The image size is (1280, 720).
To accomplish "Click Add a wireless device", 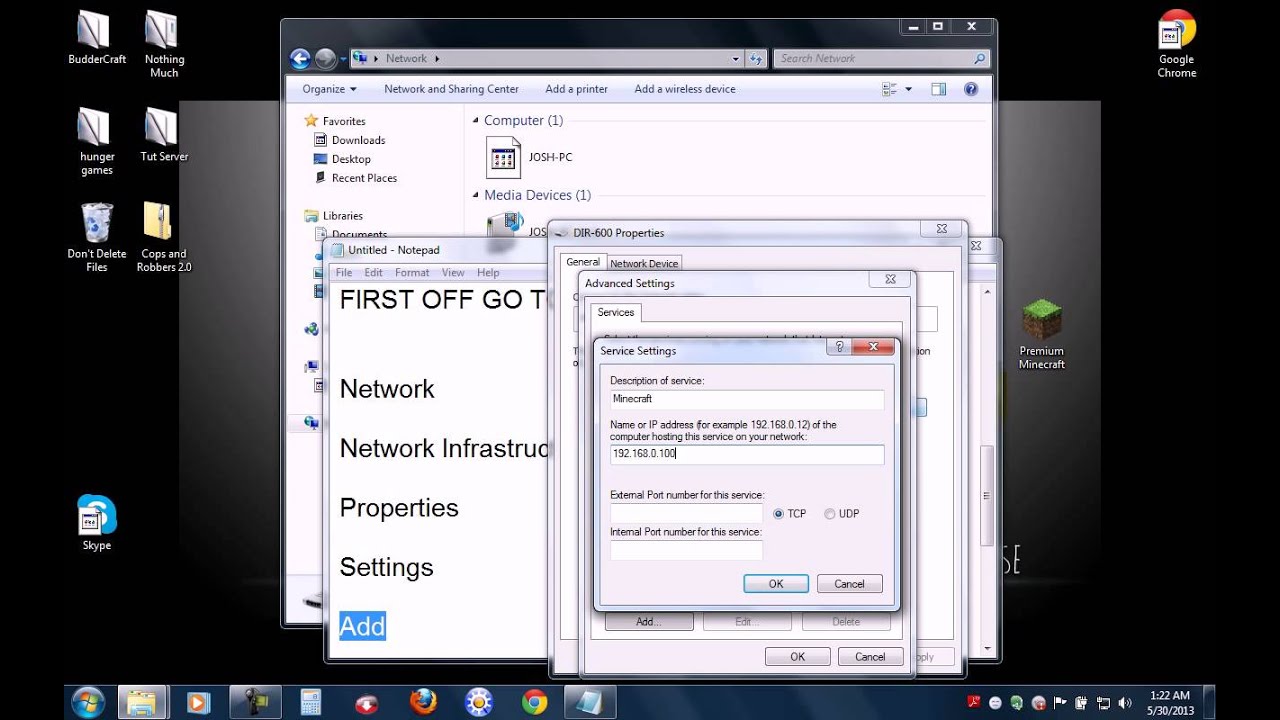I will click(685, 89).
